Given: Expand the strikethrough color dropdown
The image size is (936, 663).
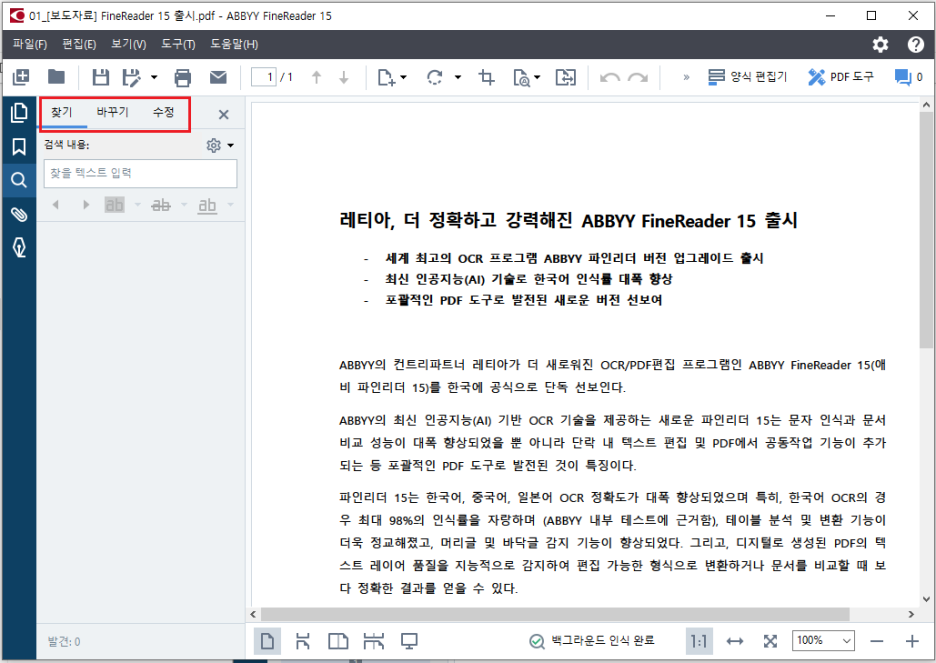Looking at the screenshot, I should point(184,205).
